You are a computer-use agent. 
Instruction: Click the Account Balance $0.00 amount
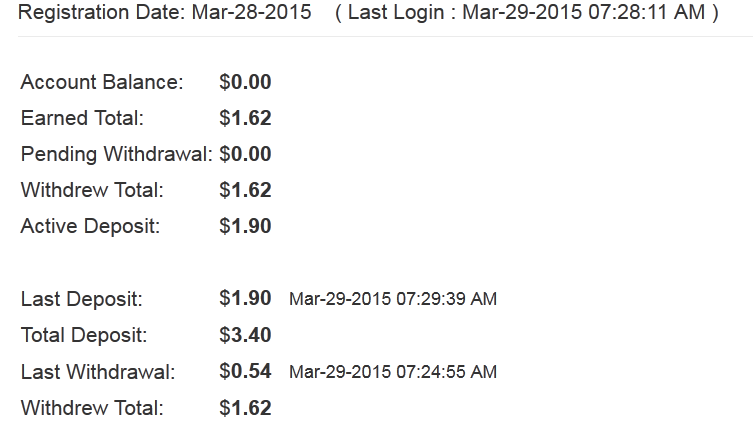pos(245,83)
